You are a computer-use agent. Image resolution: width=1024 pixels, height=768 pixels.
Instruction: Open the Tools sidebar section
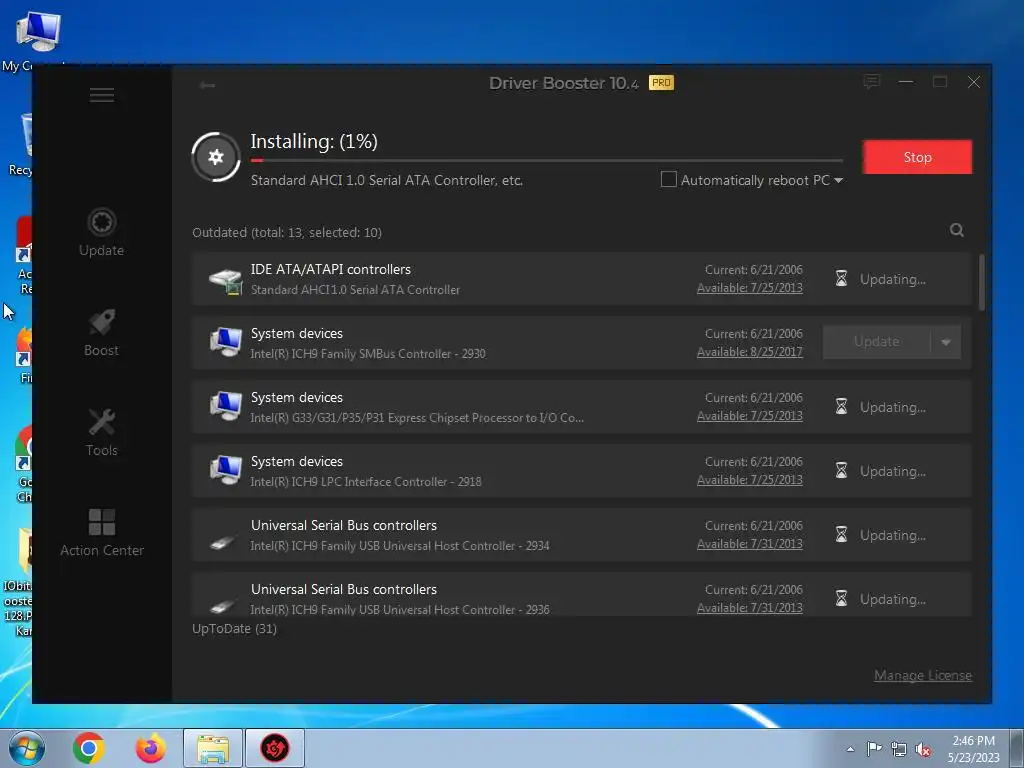tap(101, 432)
